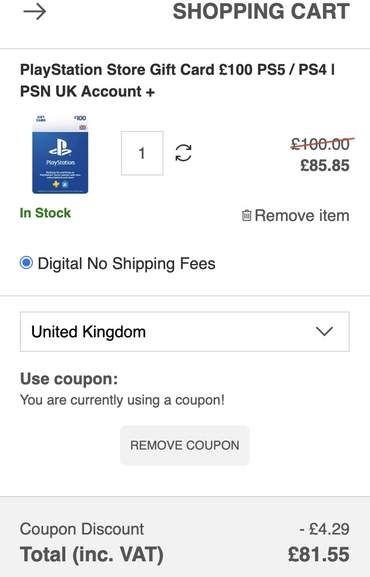
Task: Click the £85.85 discounted price
Action: pos(325,165)
